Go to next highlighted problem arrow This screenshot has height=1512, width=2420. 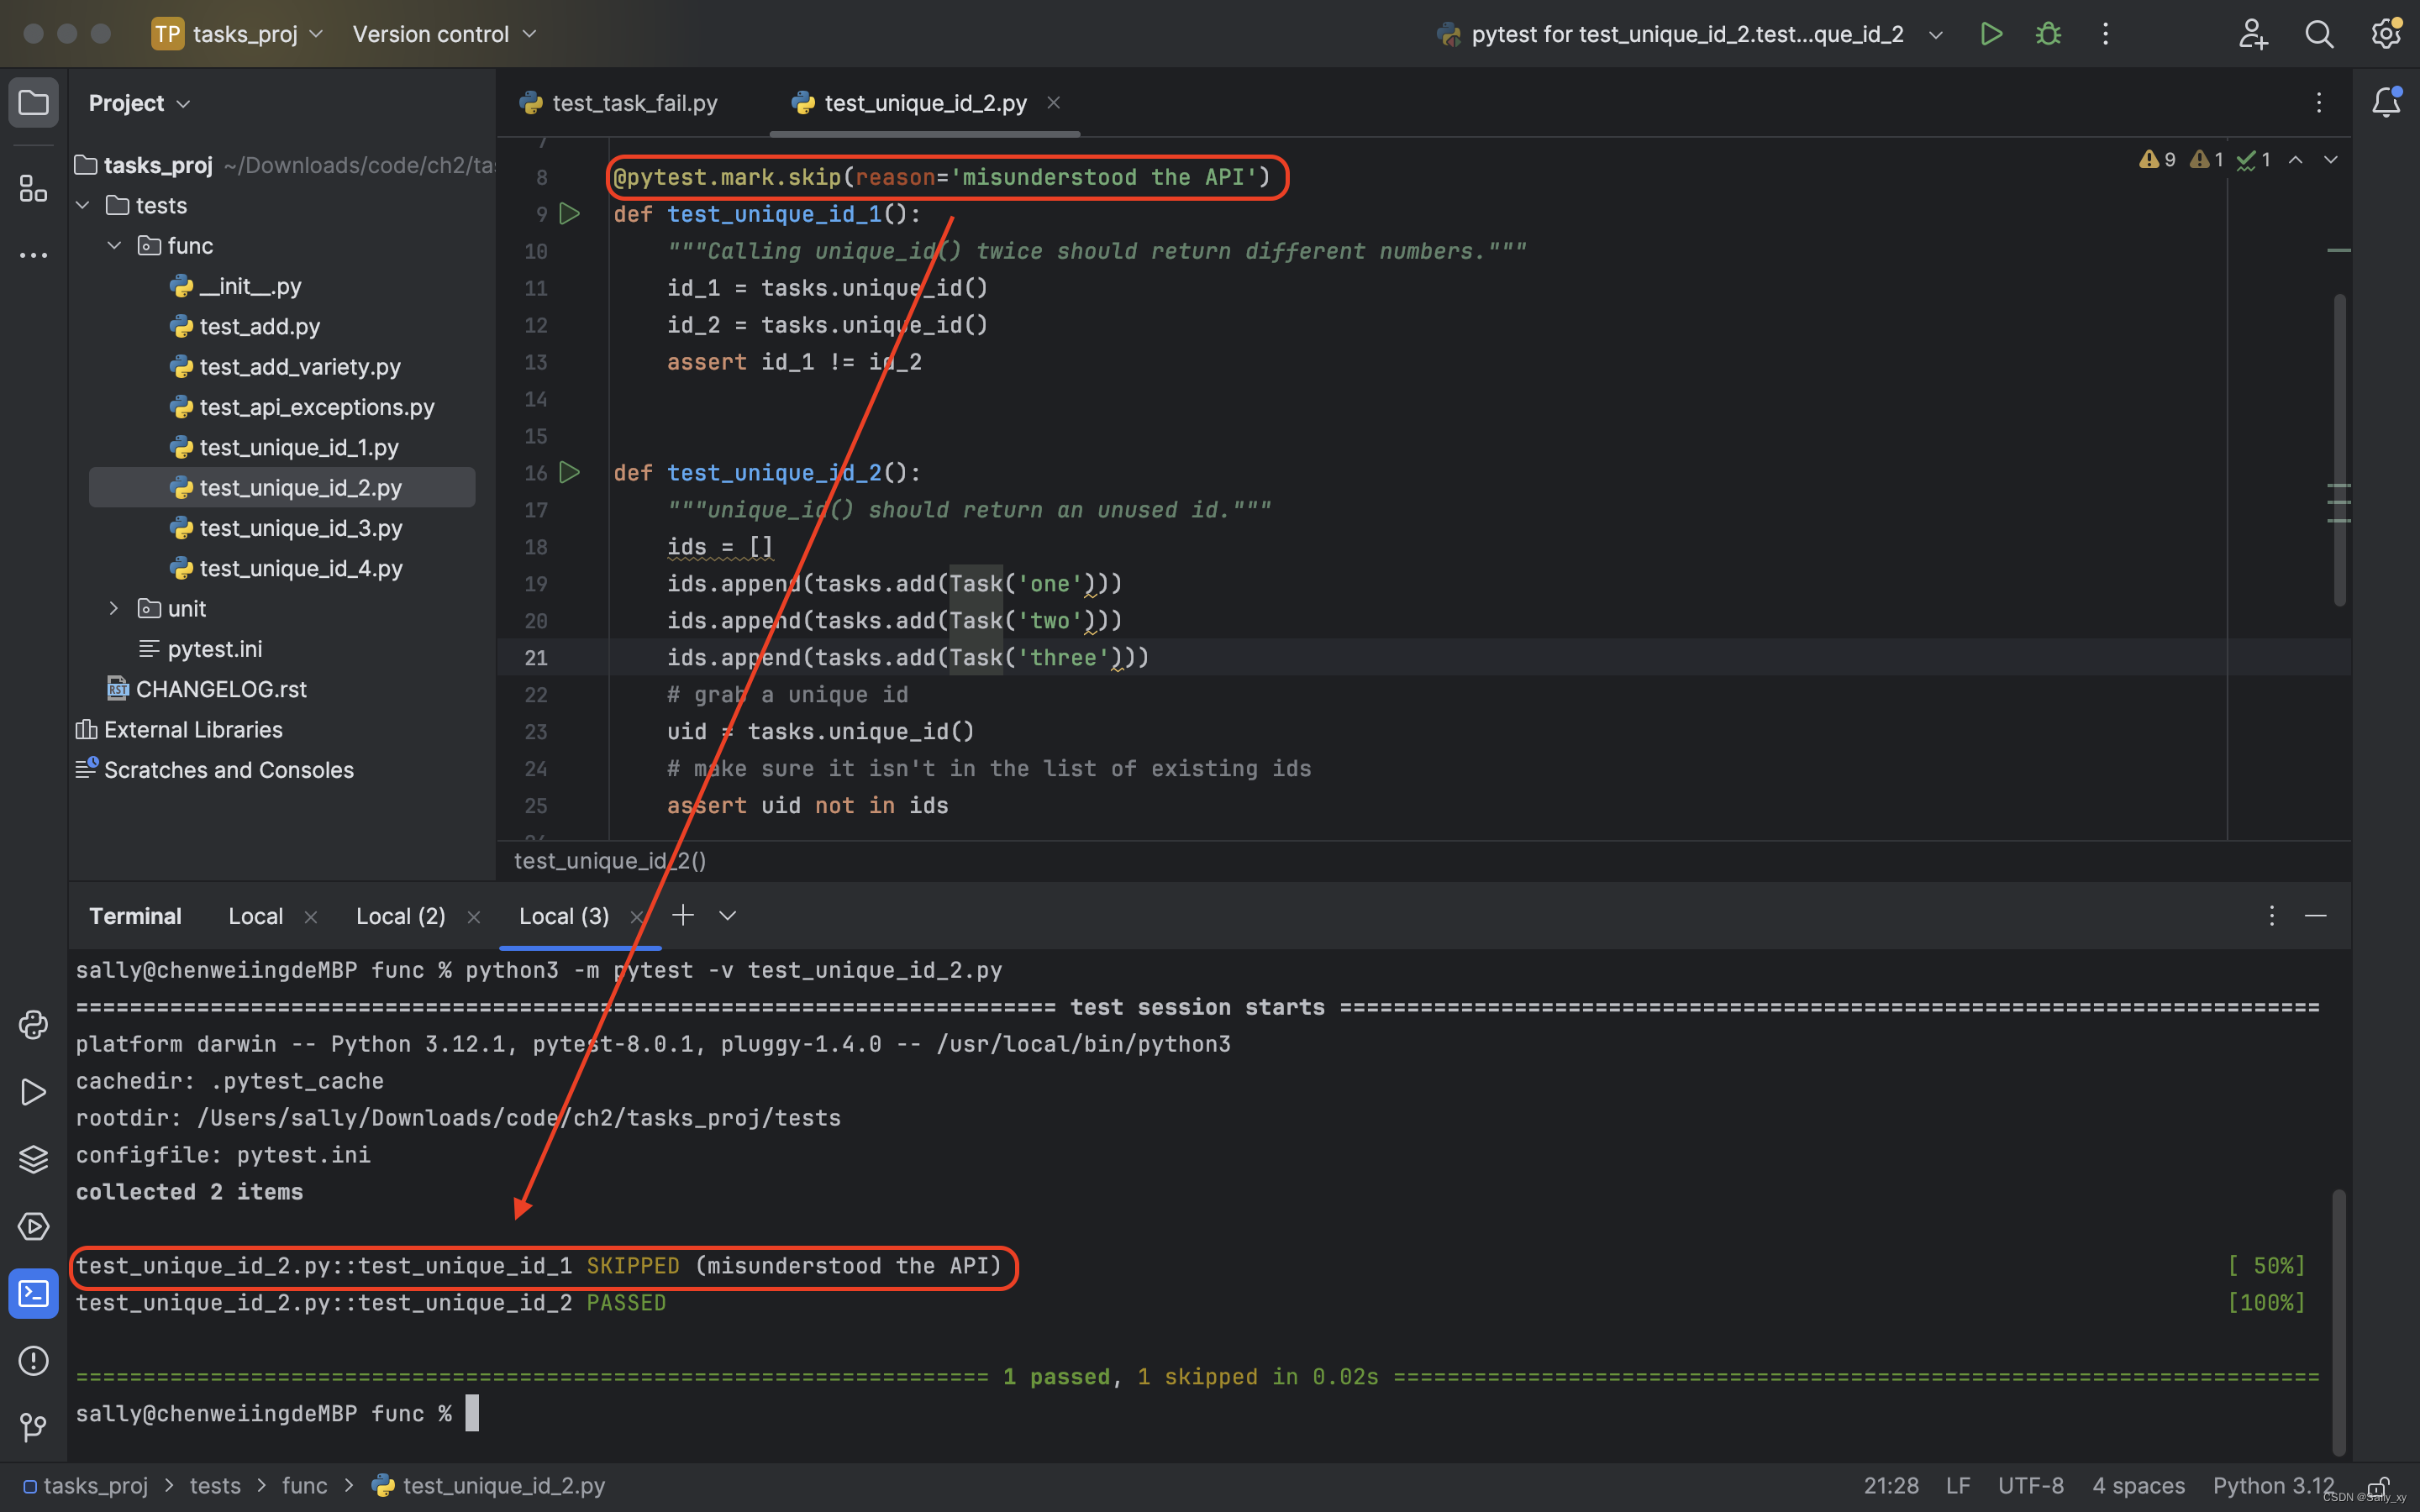click(x=2330, y=160)
